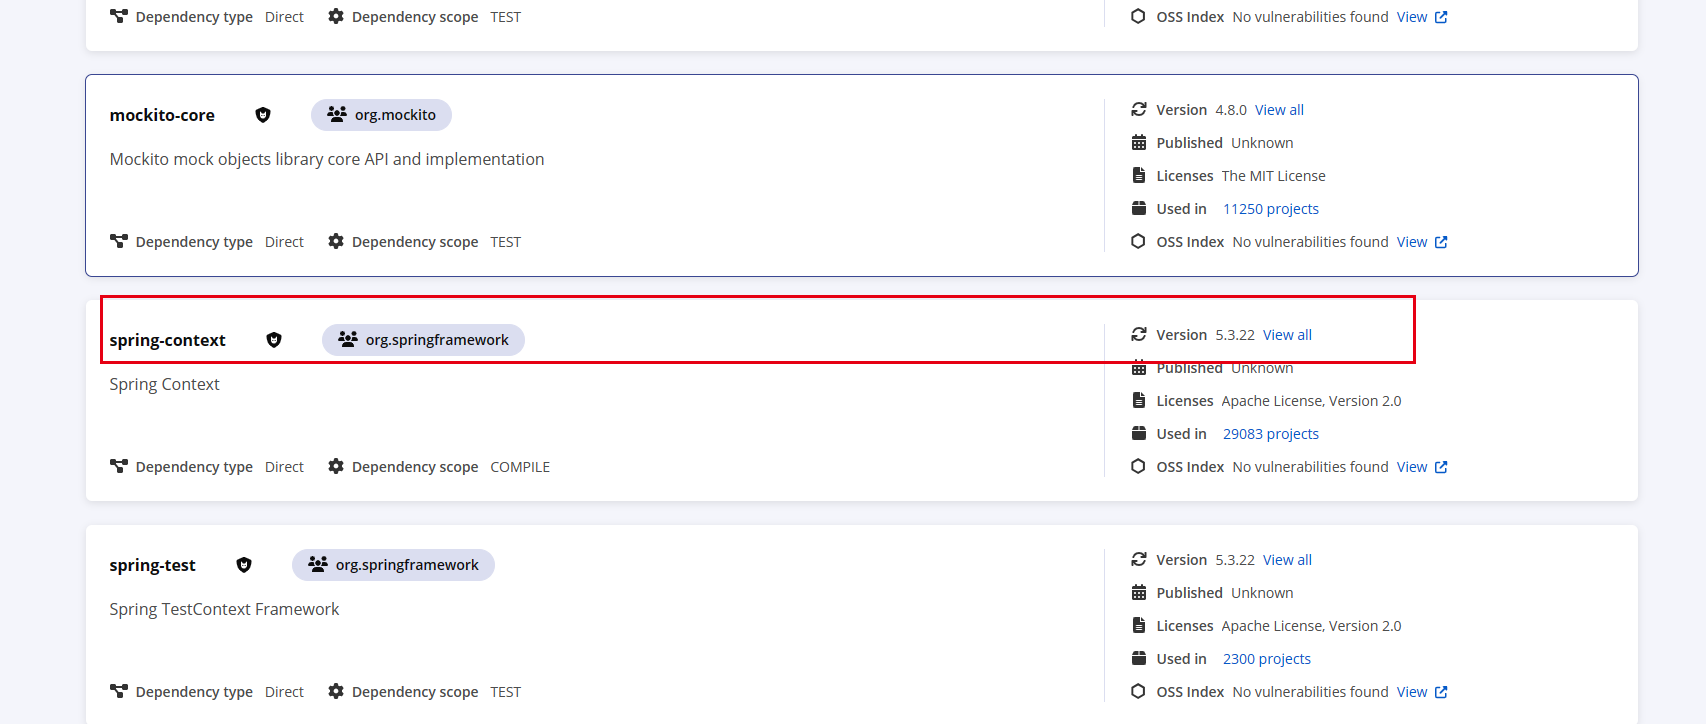This screenshot has width=1706, height=724.
Task: Open the spring-context org.springframework group badge
Action: tap(423, 340)
